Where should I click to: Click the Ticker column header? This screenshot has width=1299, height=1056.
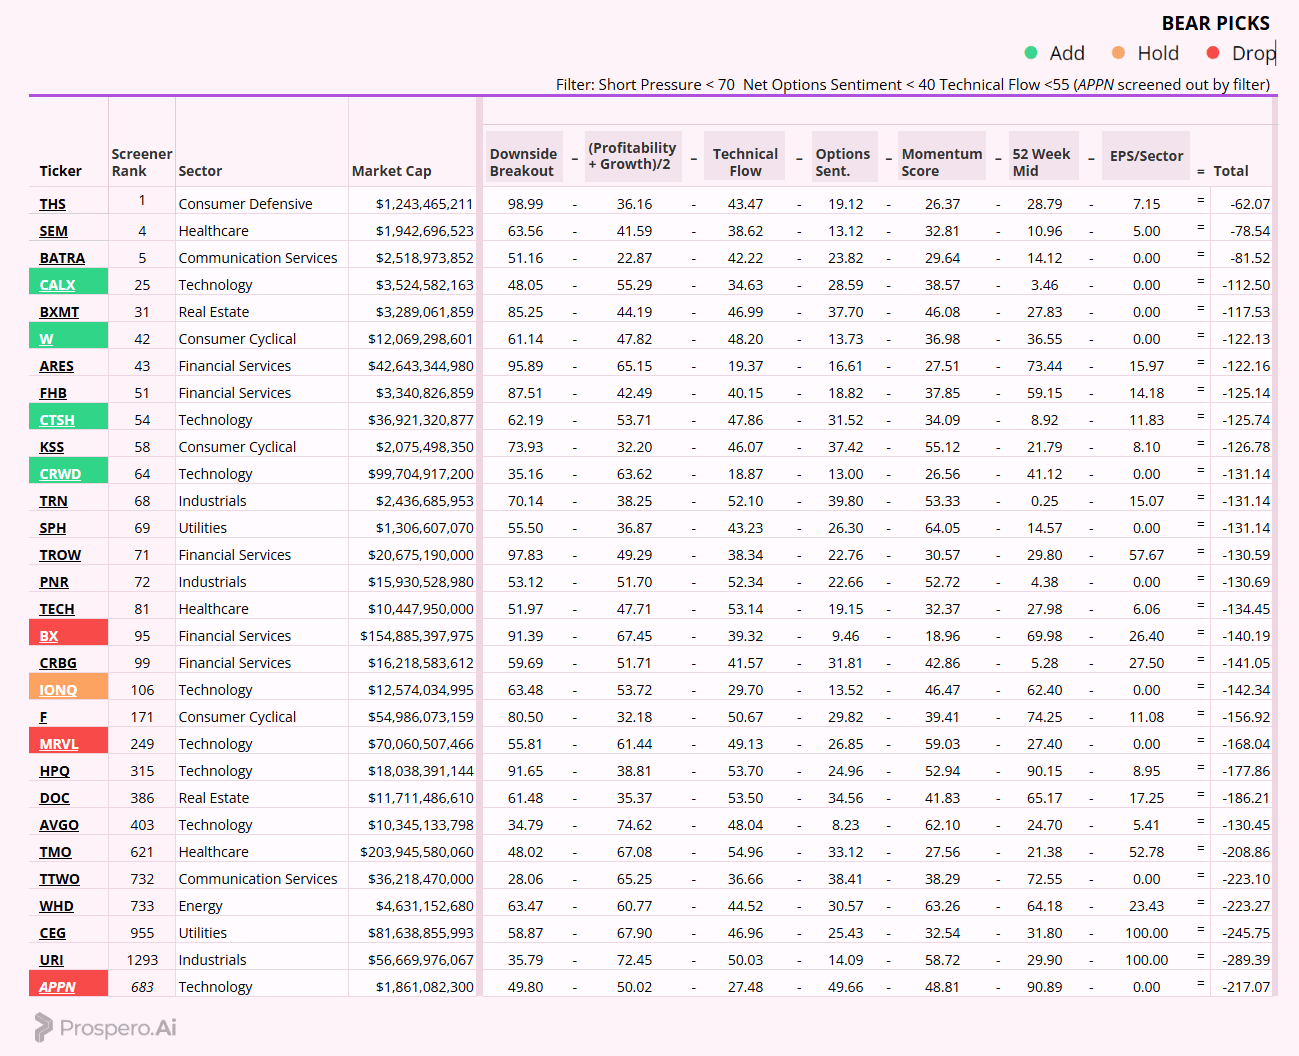click(x=61, y=171)
